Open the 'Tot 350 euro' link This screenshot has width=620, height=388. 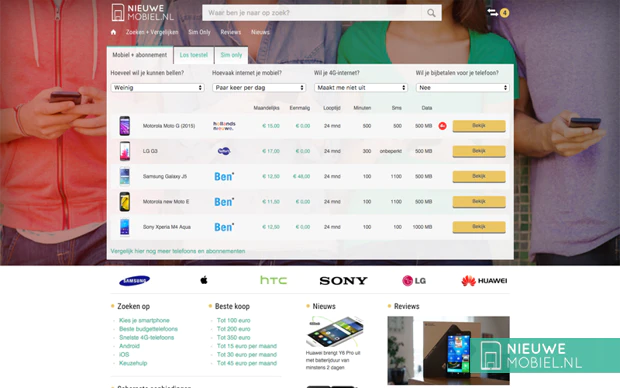click(x=233, y=338)
